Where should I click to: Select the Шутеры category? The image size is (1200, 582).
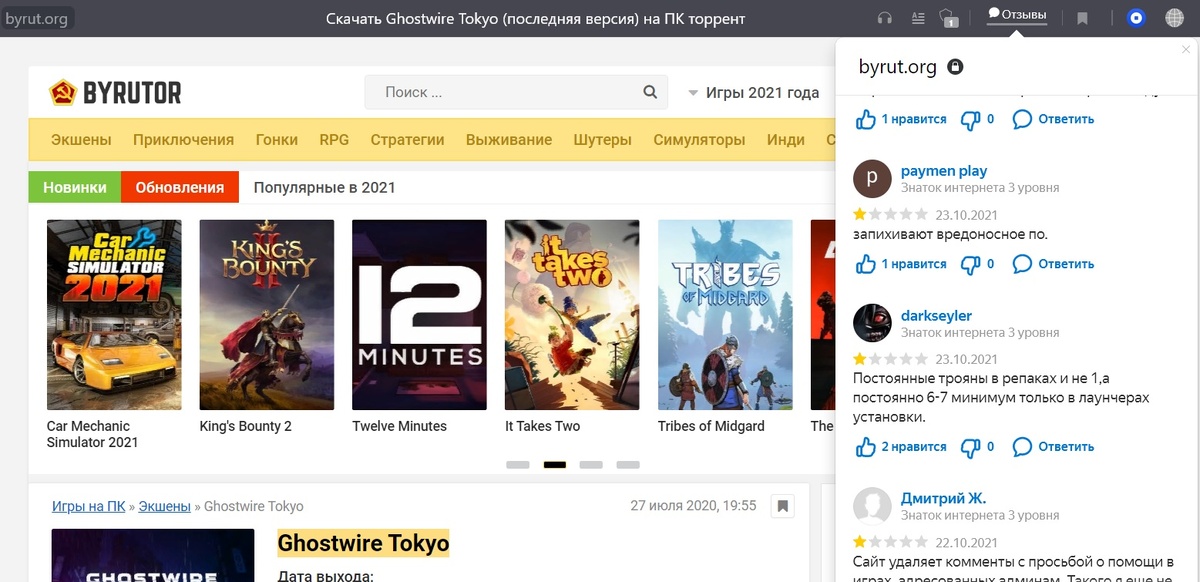click(602, 140)
